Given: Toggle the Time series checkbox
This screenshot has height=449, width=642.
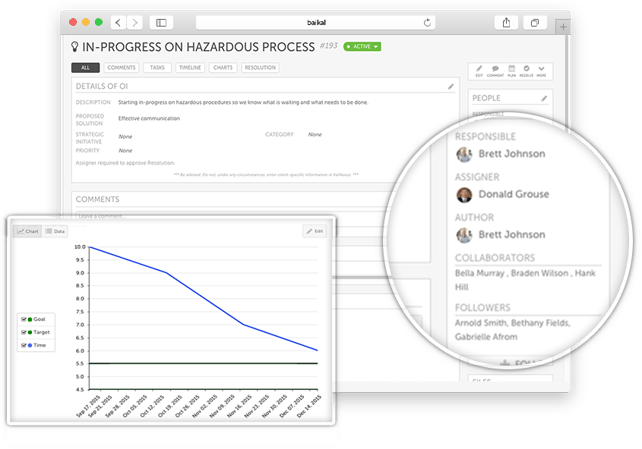Looking at the screenshot, I should click(x=24, y=345).
